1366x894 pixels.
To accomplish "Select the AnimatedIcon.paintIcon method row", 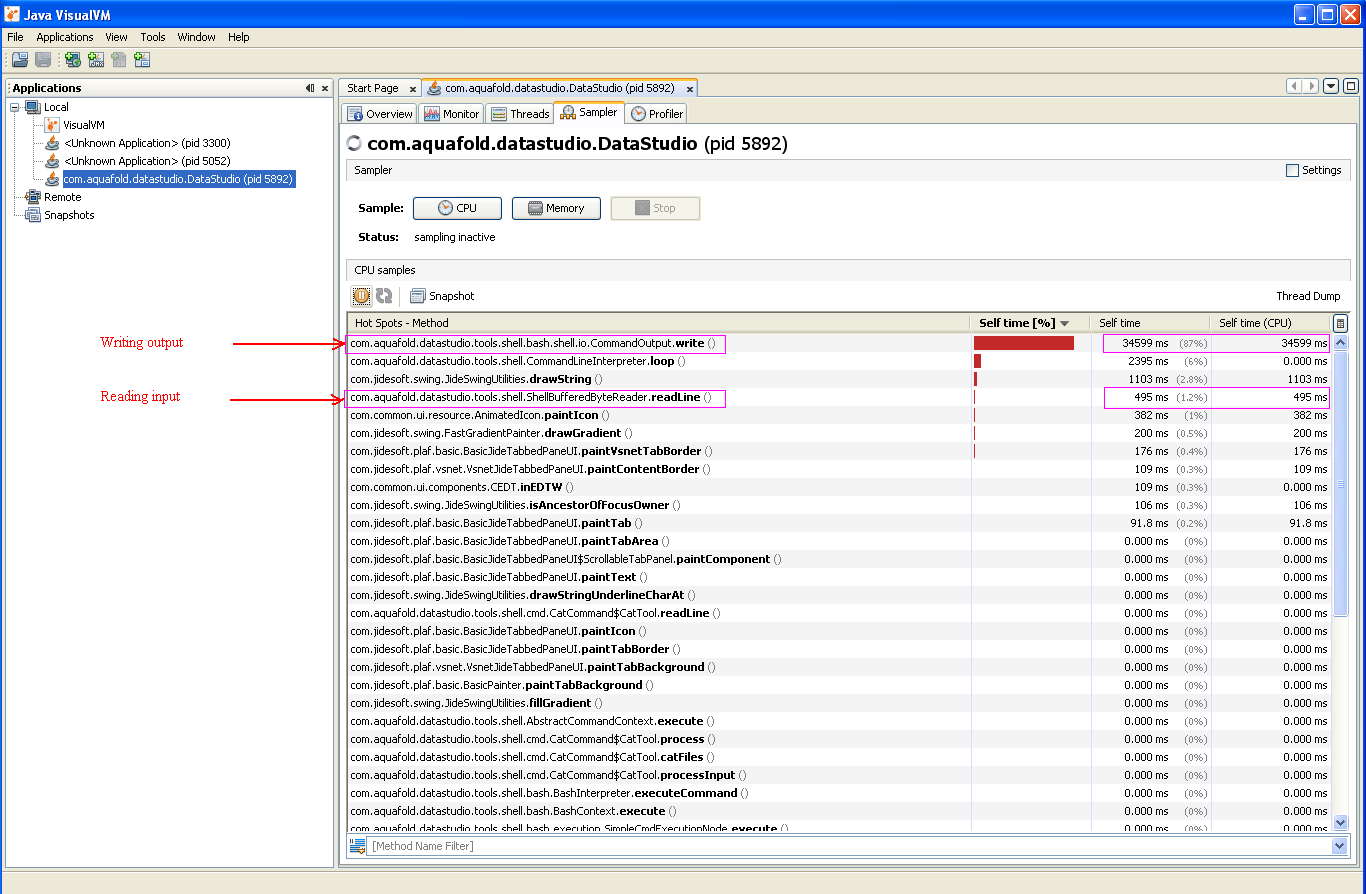I will (x=839, y=415).
